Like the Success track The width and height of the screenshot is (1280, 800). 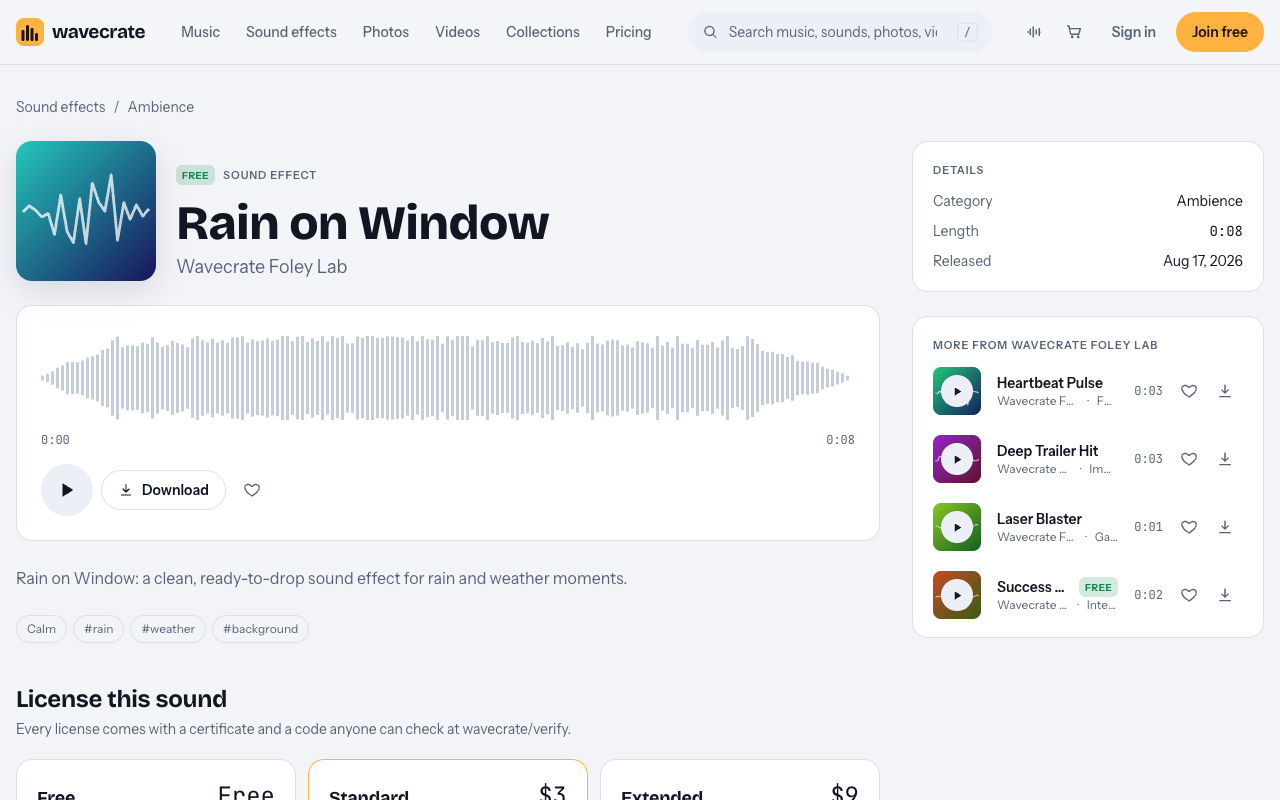1189,595
